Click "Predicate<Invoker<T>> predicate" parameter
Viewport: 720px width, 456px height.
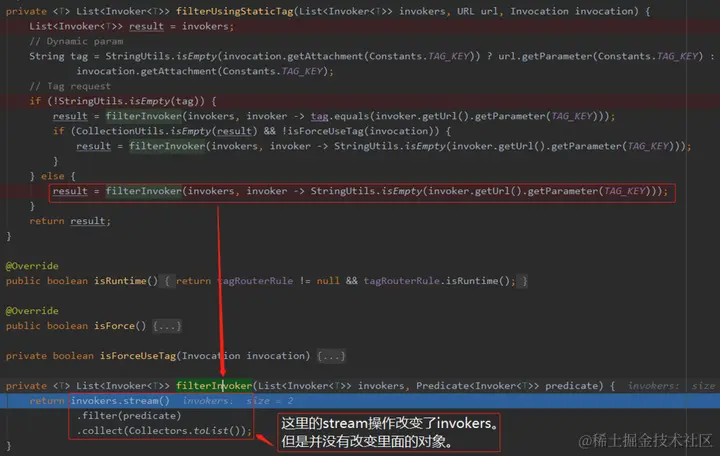pos(509,386)
